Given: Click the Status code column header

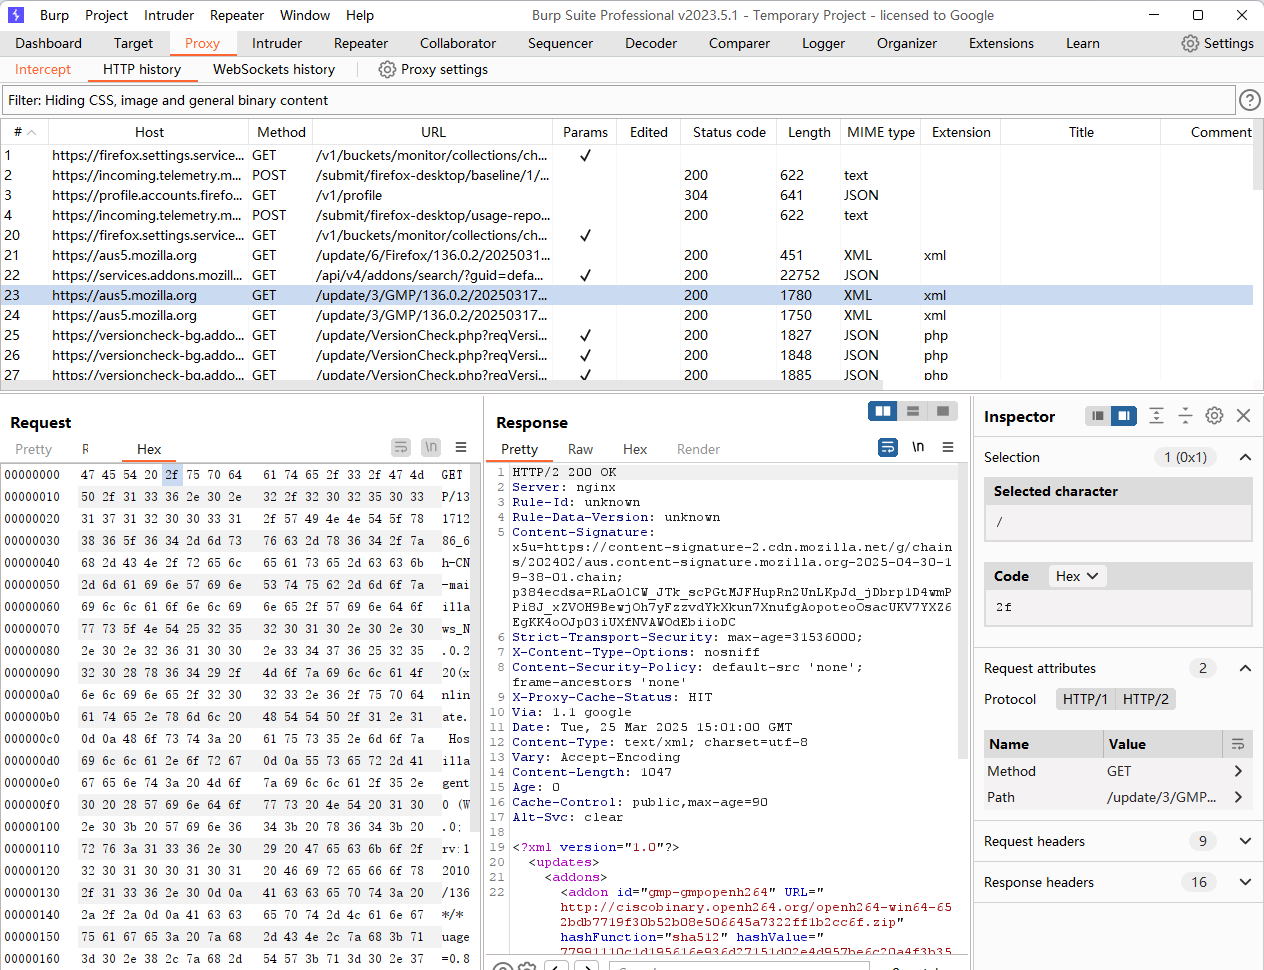Looking at the screenshot, I should click(x=729, y=132).
